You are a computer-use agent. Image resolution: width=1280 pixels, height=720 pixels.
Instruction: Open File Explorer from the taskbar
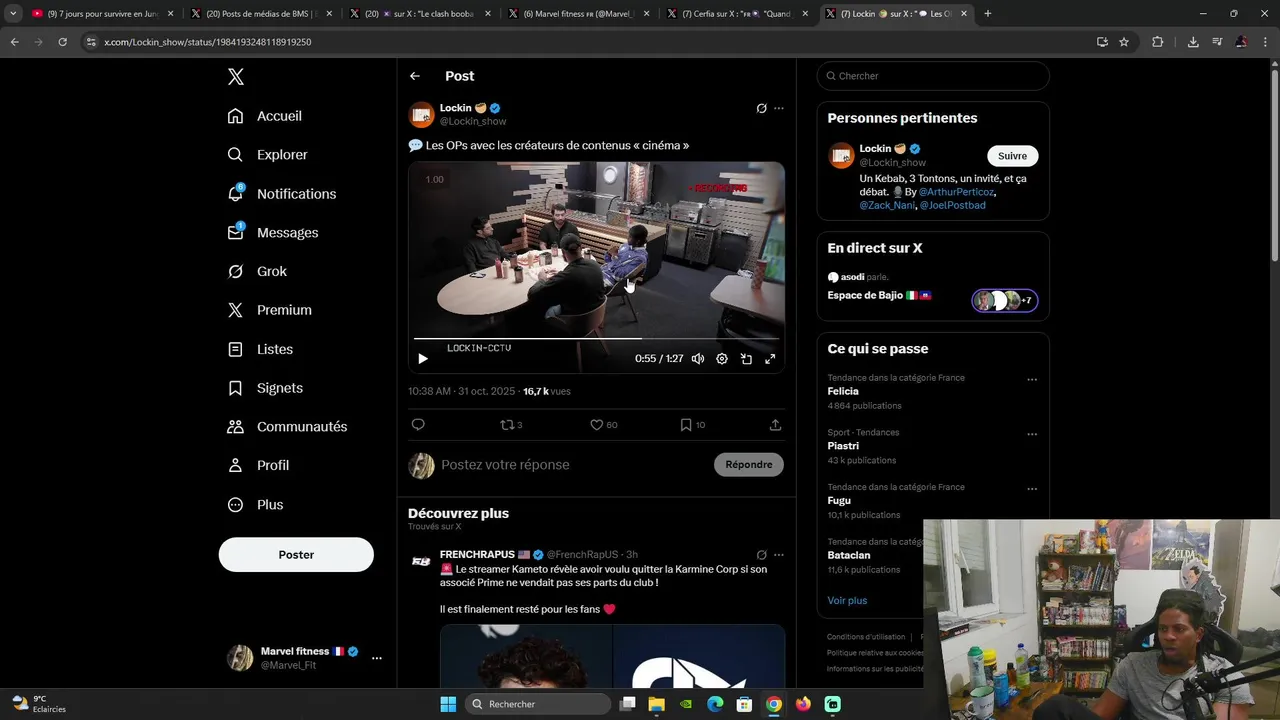click(x=657, y=704)
